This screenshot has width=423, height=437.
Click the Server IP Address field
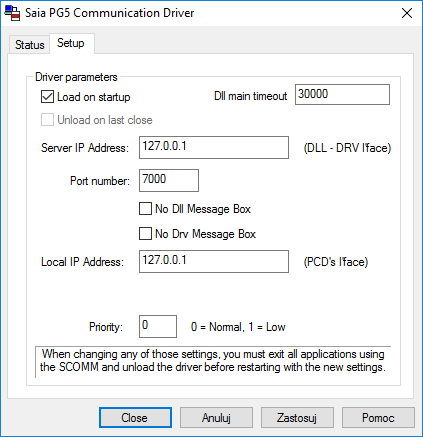click(214, 147)
